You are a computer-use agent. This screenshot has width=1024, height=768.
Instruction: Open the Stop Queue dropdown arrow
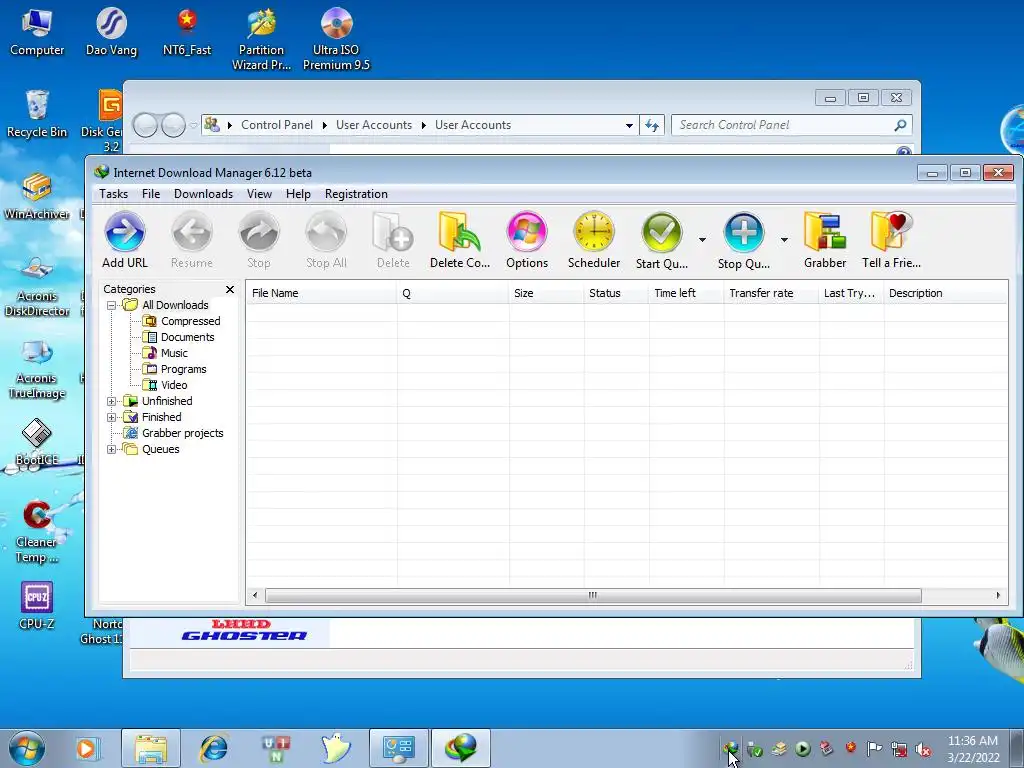pos(784,240)
